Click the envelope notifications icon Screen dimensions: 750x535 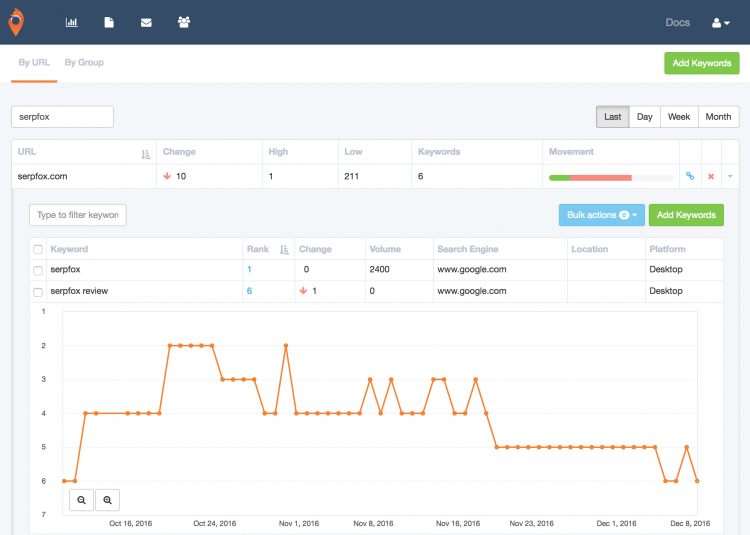point(146,22)
